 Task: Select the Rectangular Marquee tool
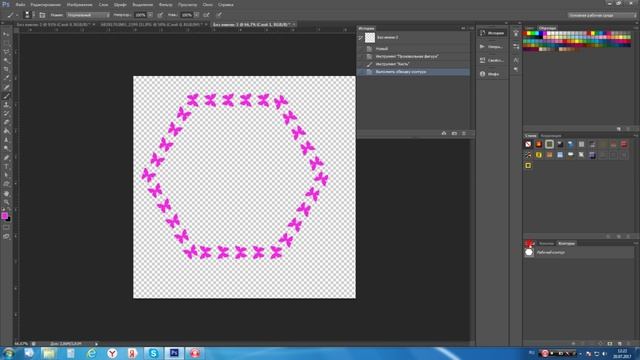pyautogui.click(x=7, y=43)
